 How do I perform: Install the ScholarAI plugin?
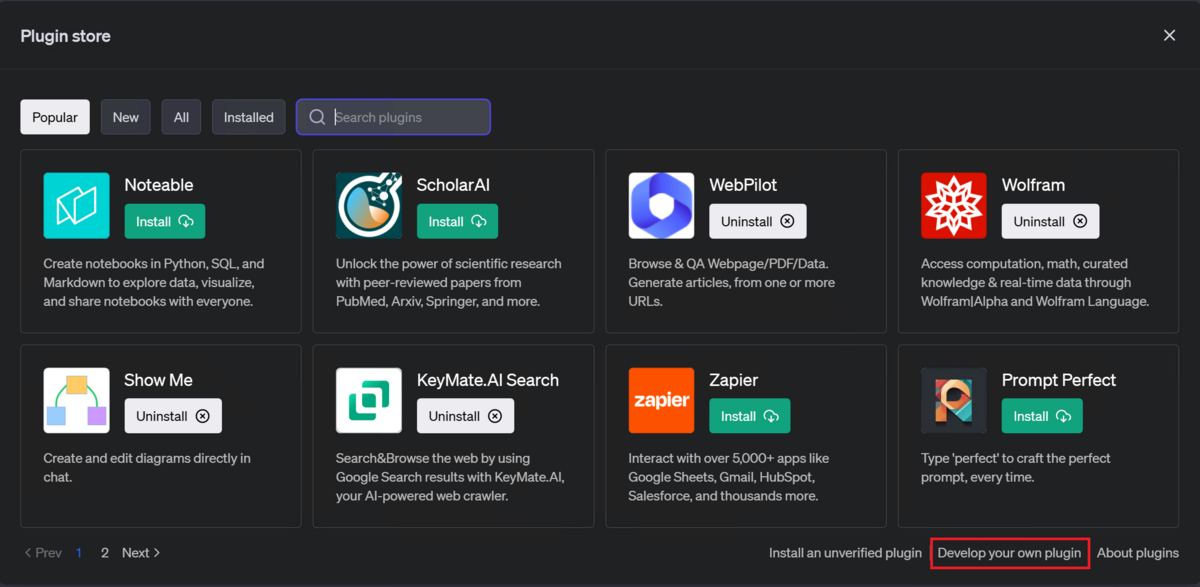click(457, 221)
